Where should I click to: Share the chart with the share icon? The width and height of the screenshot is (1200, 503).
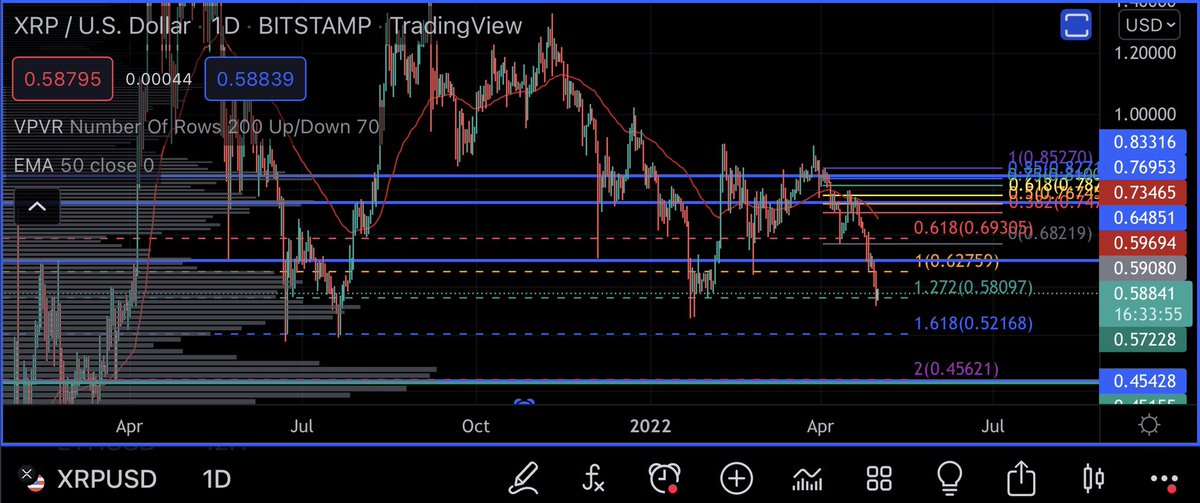pyautogui.click(x=1023, y=478)
